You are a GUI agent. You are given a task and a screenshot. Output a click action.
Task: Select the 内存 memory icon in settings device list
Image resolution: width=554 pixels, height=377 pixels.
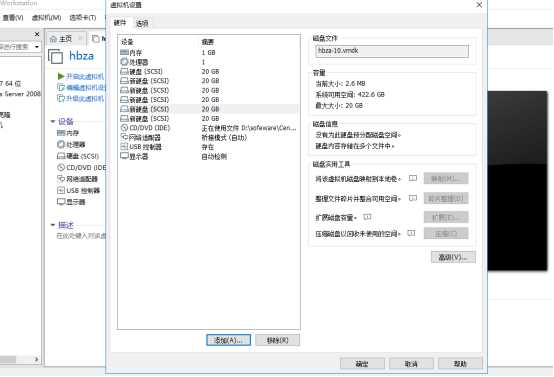click(124, 53)
